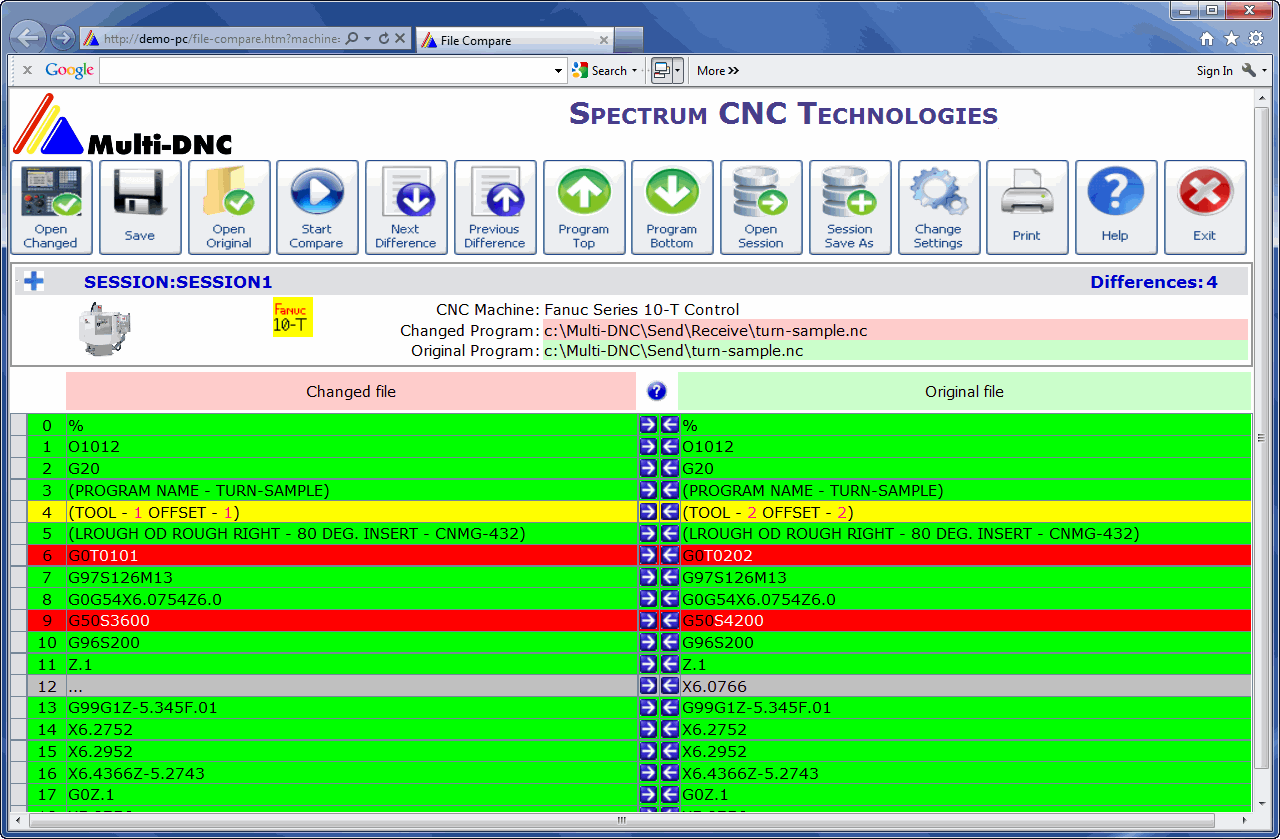Image resolution: width=1280 pixels, height=839 pixels.
Task: Click the red Exit button
Action: point(1205,207)
